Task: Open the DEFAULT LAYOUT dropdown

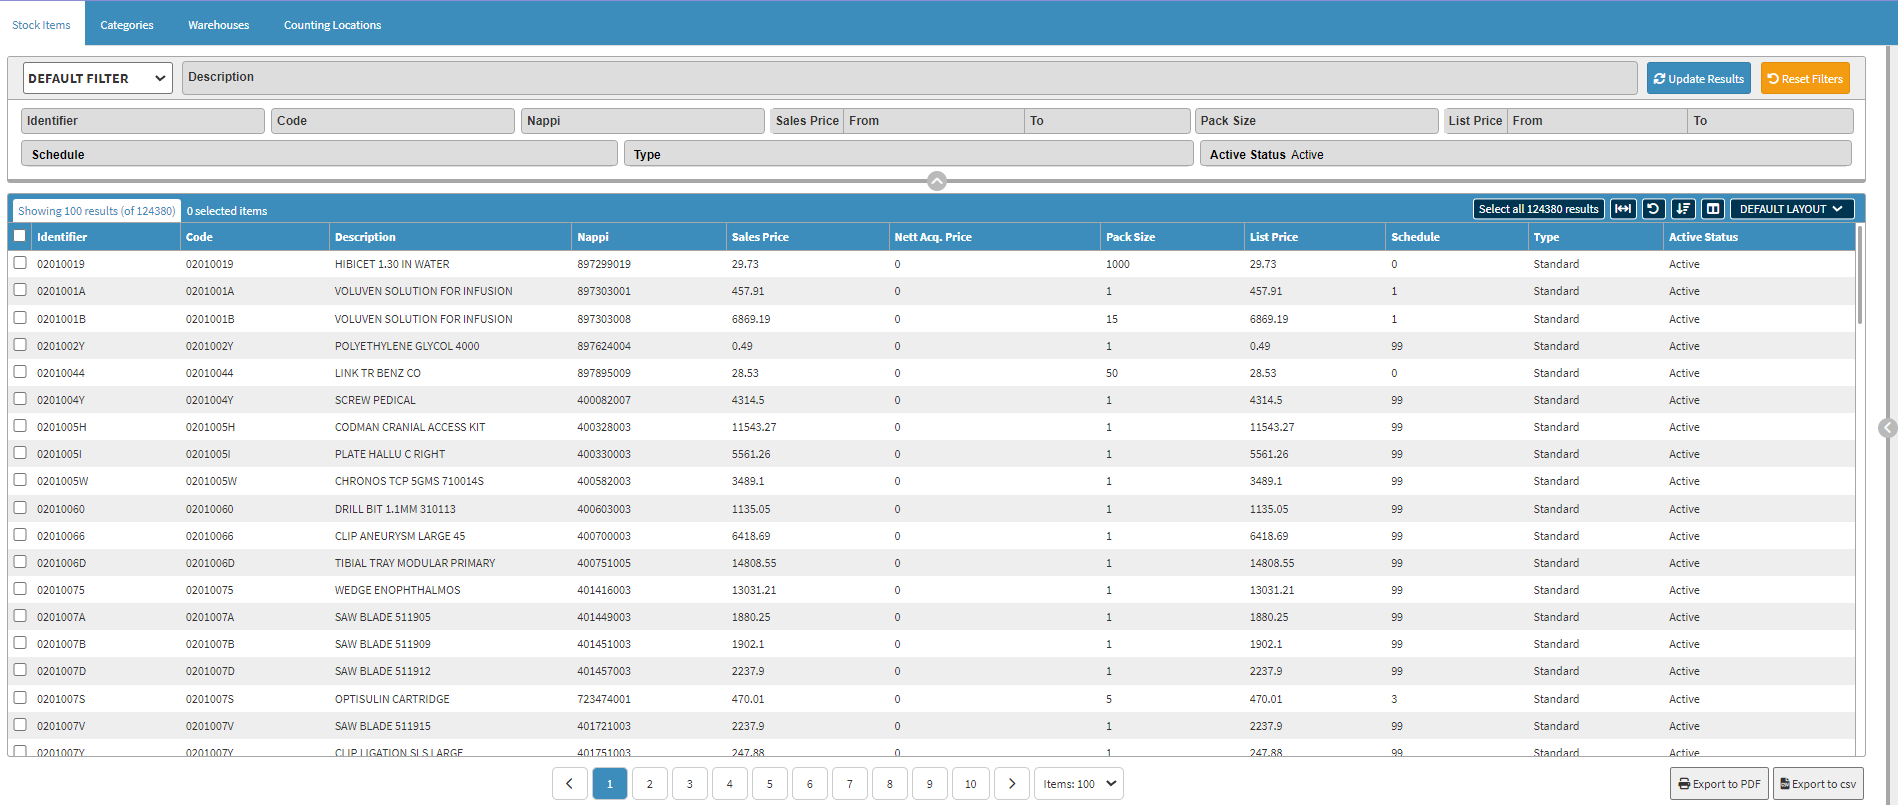Action: click(1792, 209)
